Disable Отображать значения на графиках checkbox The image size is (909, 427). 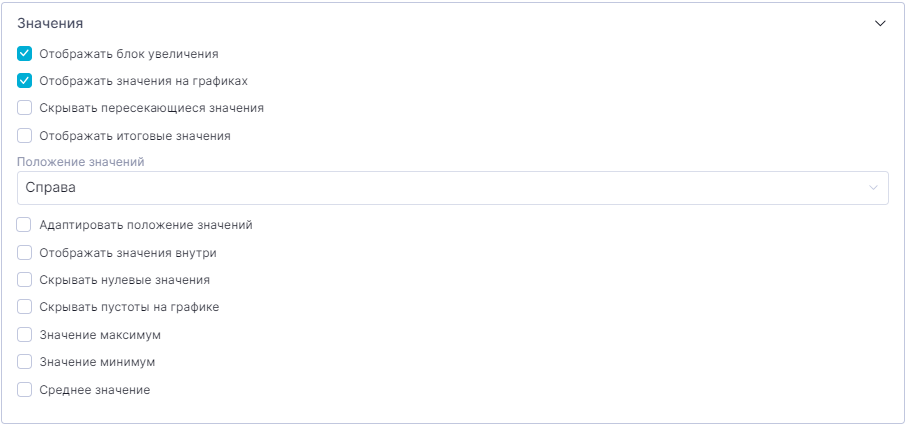[25, 81]
